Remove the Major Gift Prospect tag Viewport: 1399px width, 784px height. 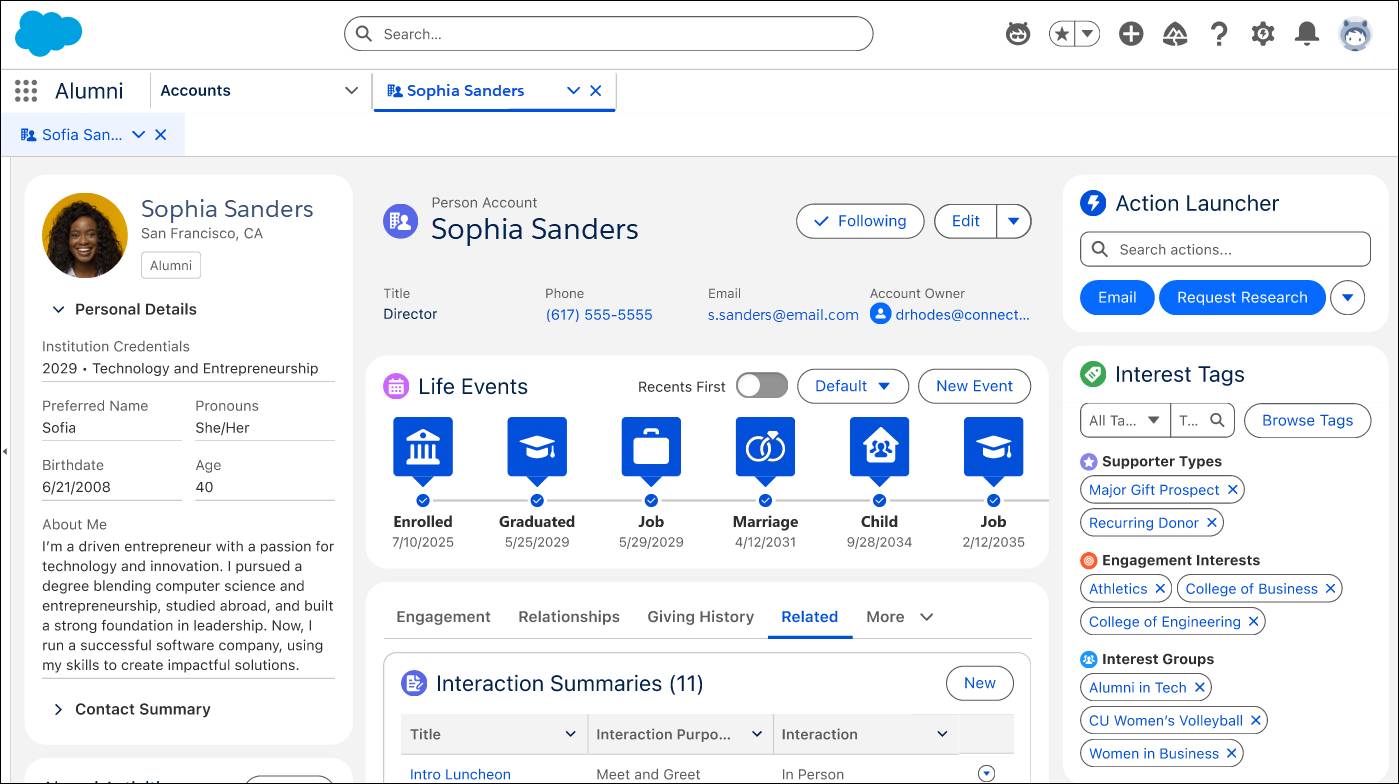[x=1233, y=490]
